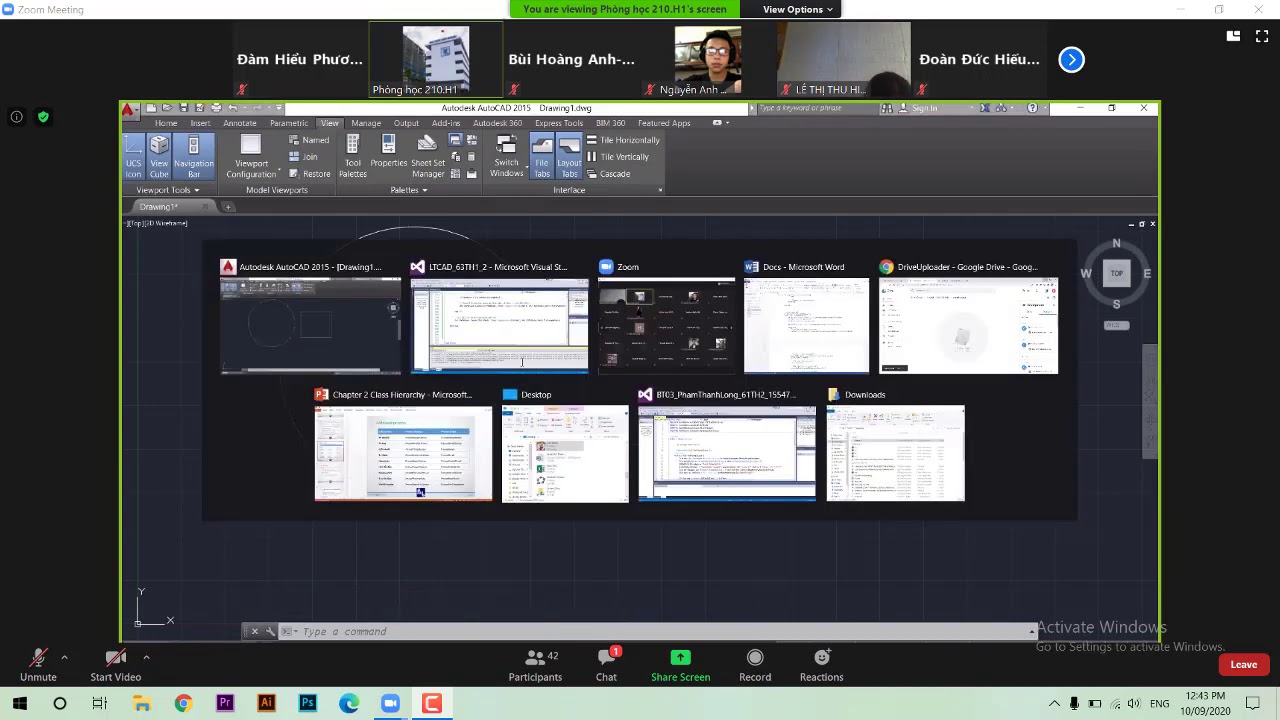Click Named viewports icon
1280x720 pixels.
pos(309,140)
